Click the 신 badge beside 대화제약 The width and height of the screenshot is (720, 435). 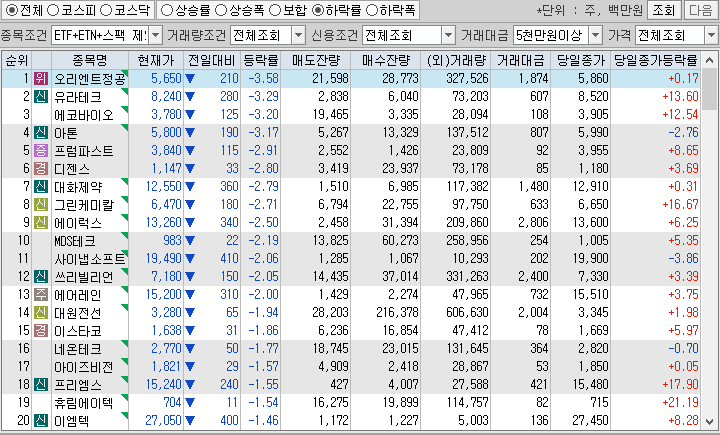pyautogui.click(x=41, y=186)
